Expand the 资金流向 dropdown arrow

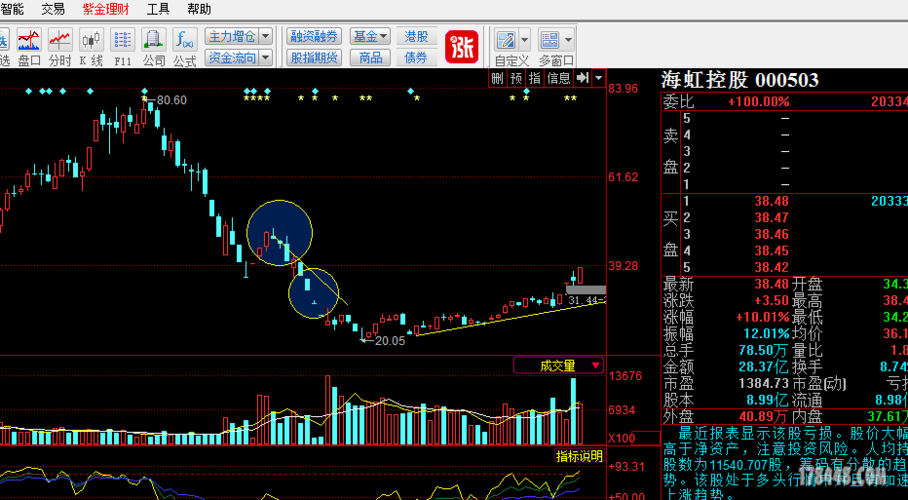click(x=265, y=57)
